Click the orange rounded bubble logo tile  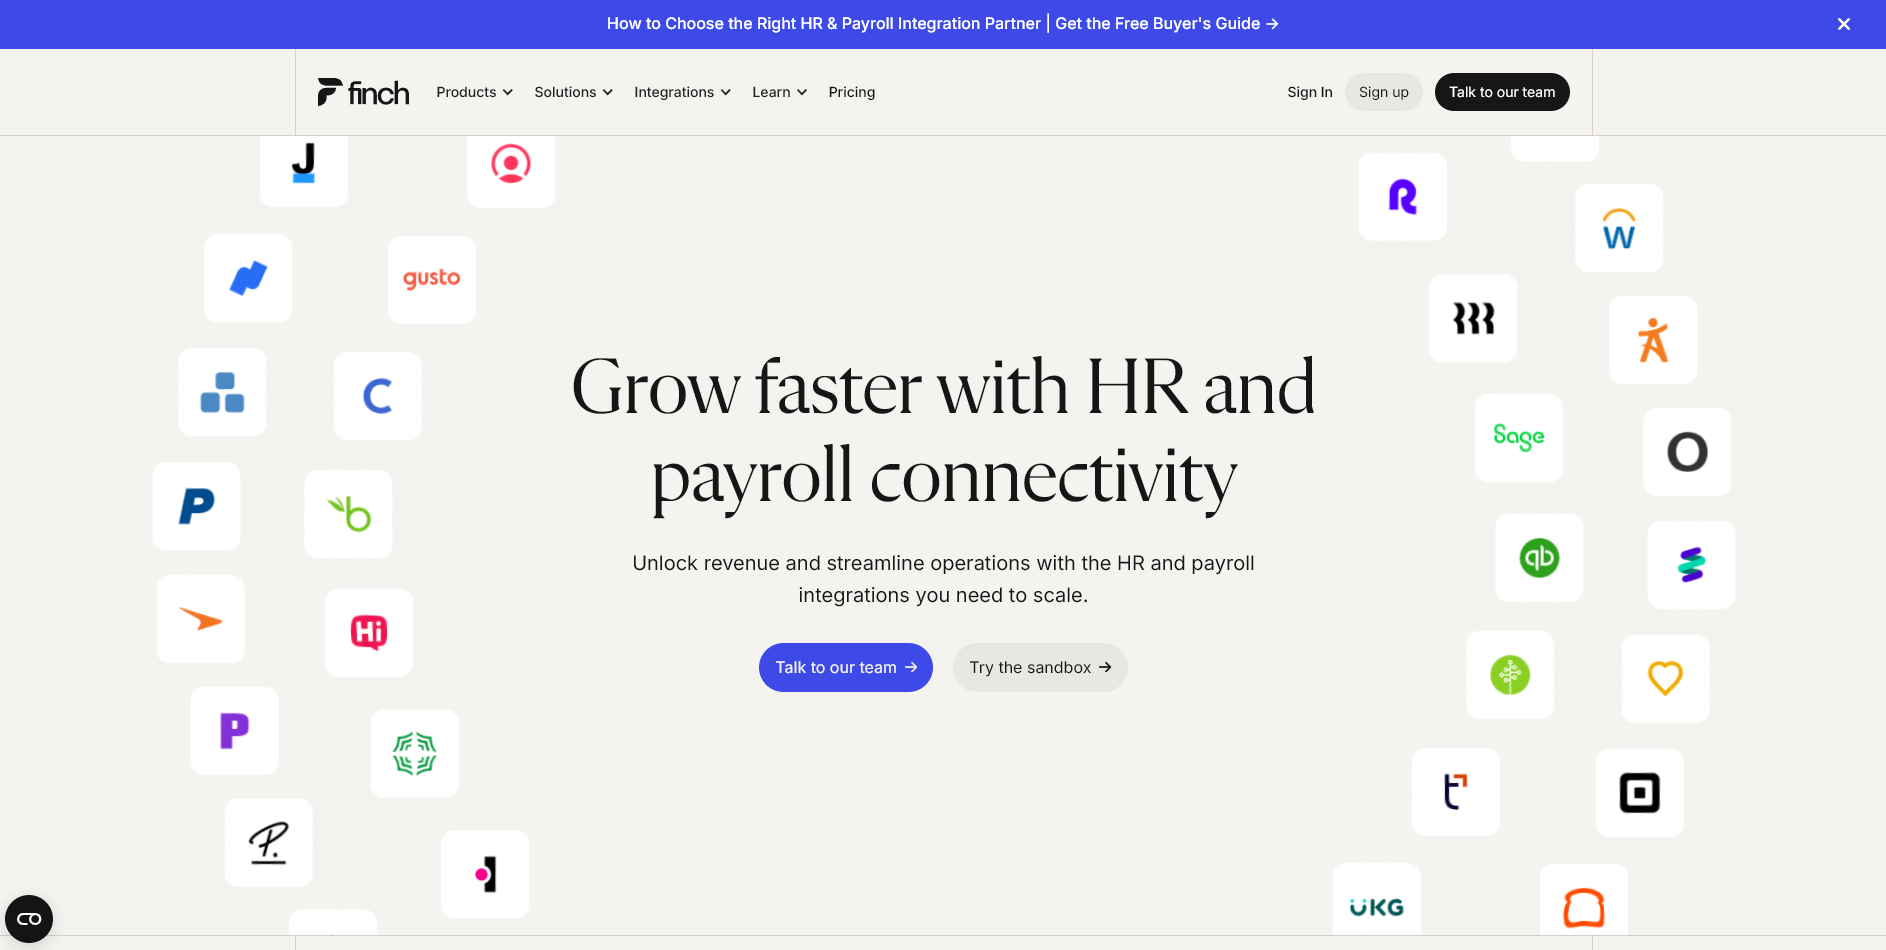[x=1584, y=901]
